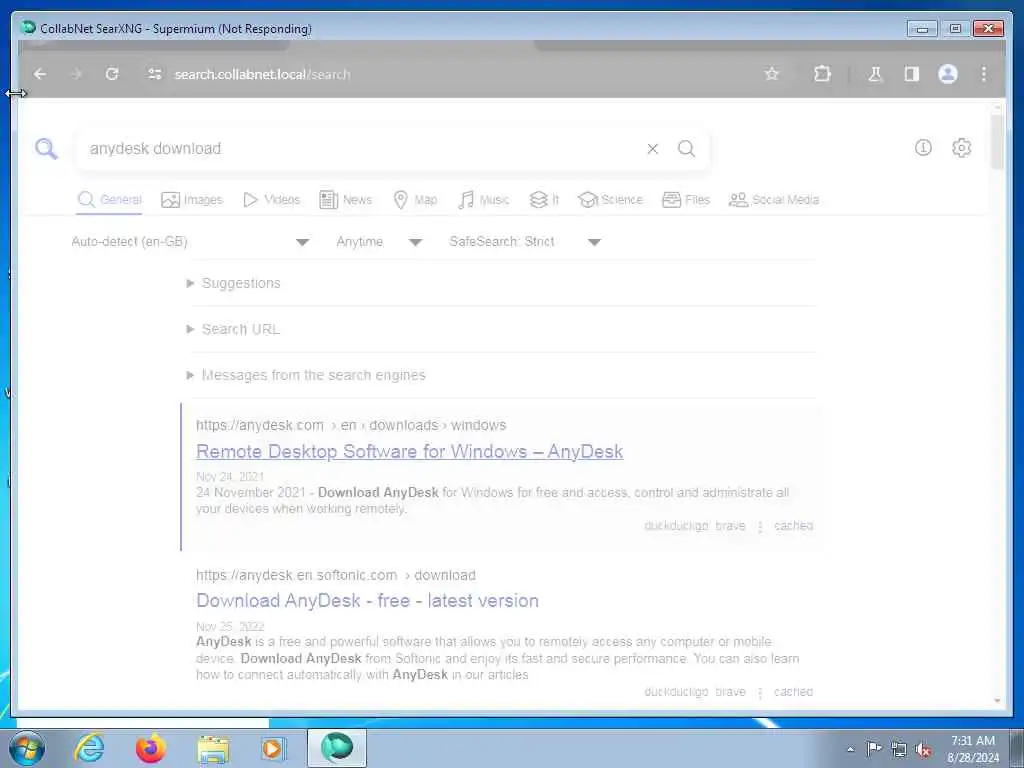Select Supermium taskbar button
1024x768 pixels.
coord(337,748)
